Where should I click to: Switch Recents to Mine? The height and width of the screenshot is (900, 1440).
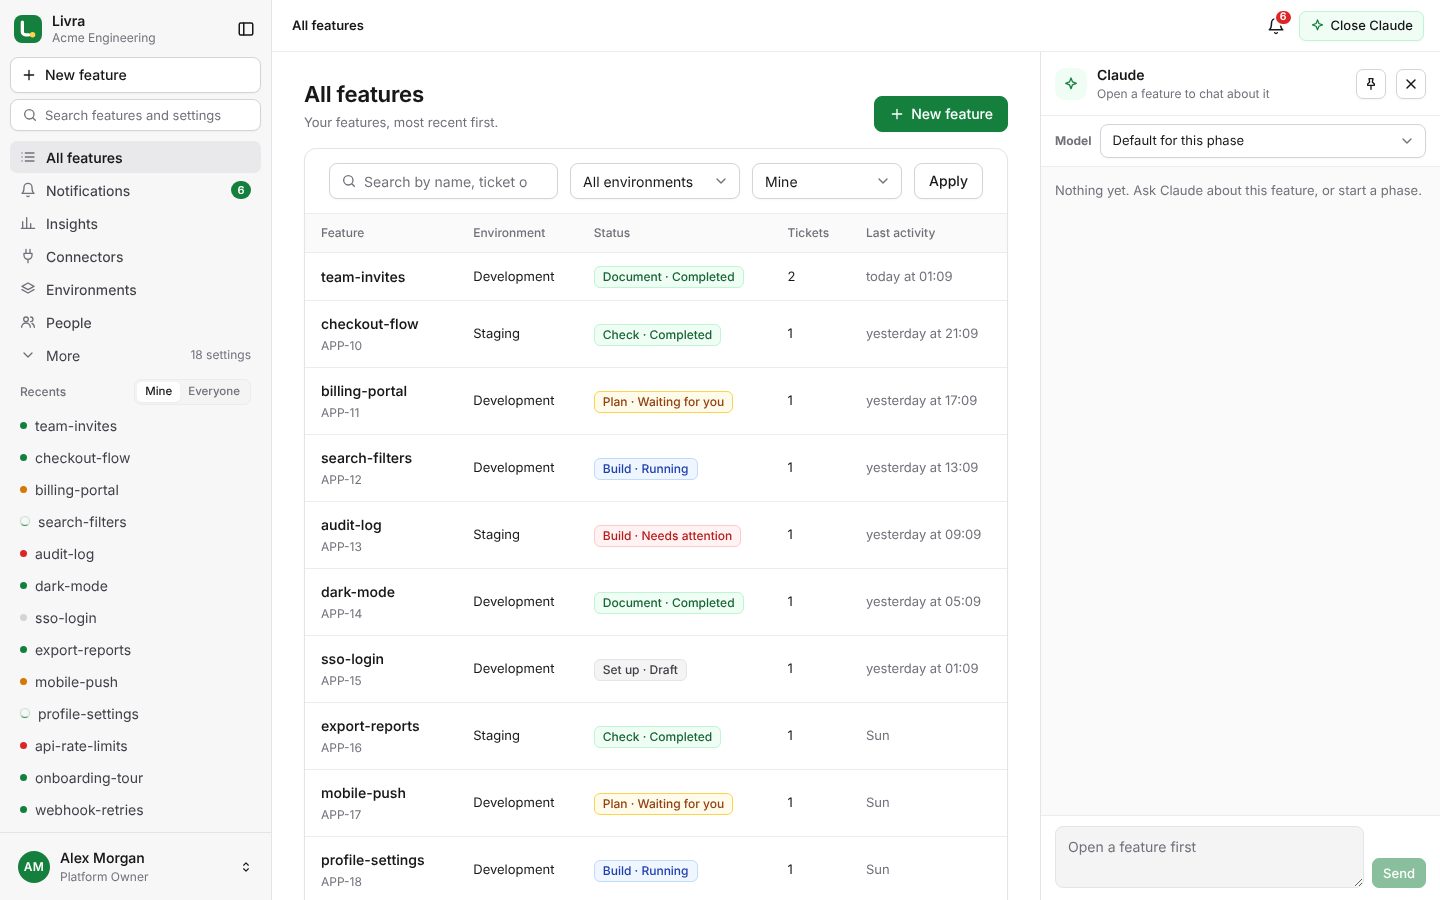tap(158, 392)
